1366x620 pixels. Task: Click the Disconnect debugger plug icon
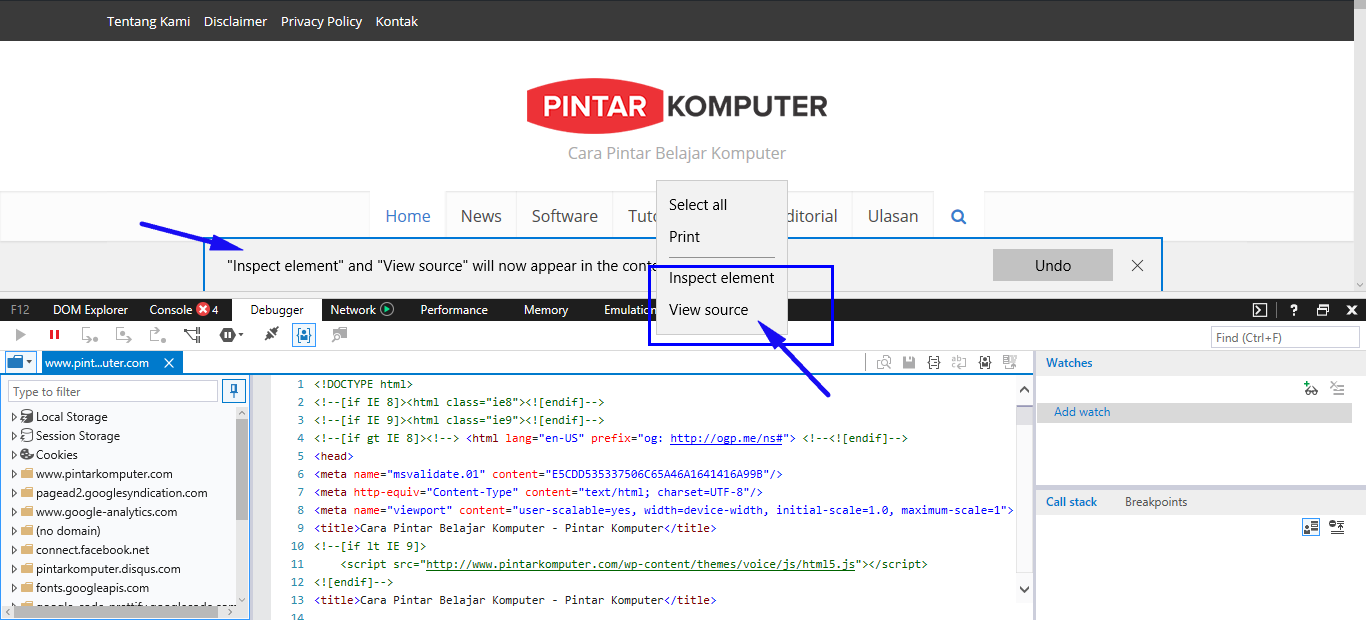point(271,334)
